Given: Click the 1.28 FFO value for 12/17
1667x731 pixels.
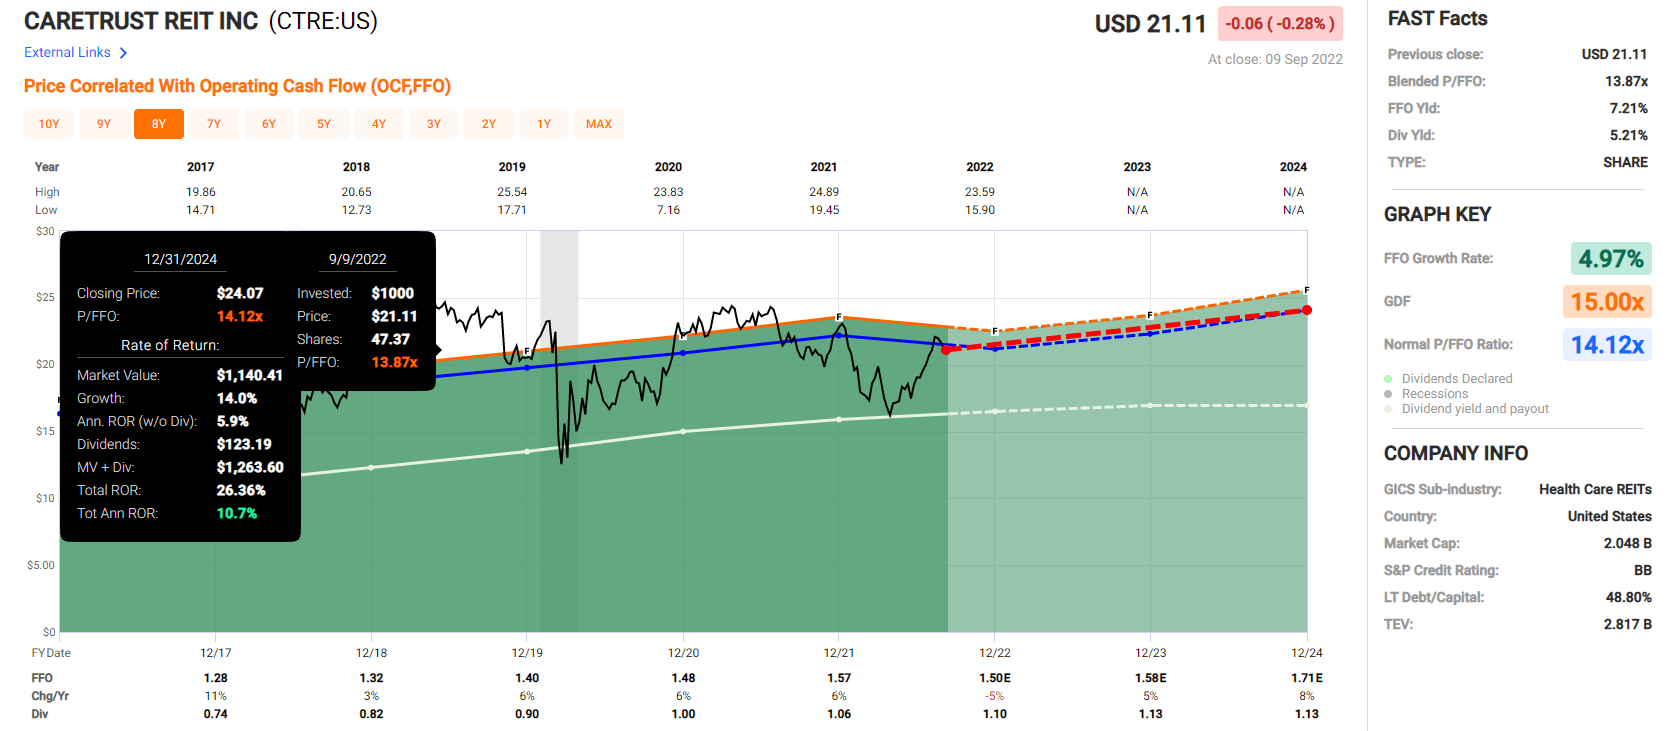Looking at the screenshot, I should point(215,678).
